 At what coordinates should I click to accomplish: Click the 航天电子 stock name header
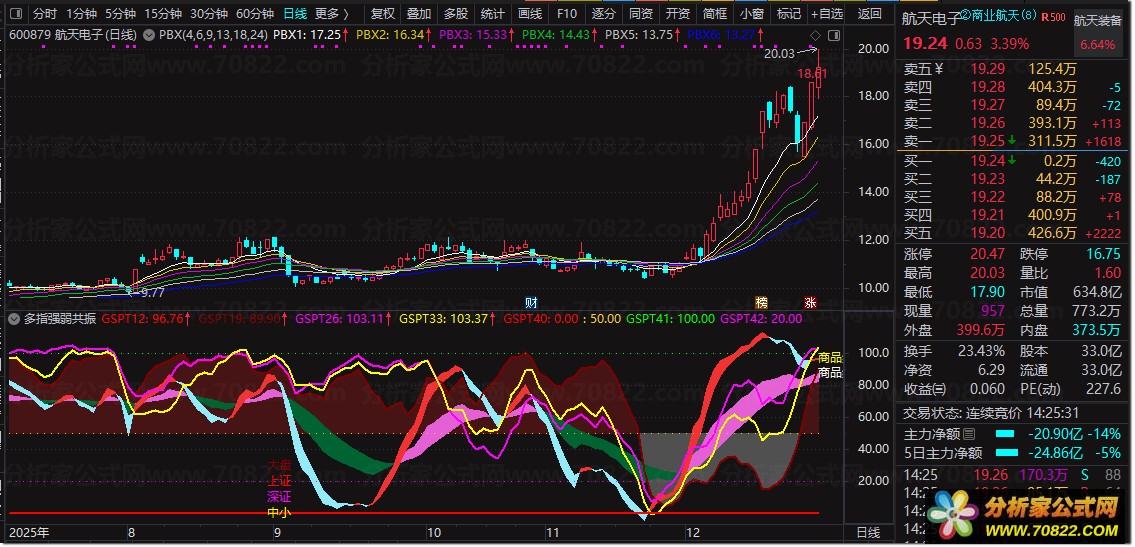click(930, 20)
